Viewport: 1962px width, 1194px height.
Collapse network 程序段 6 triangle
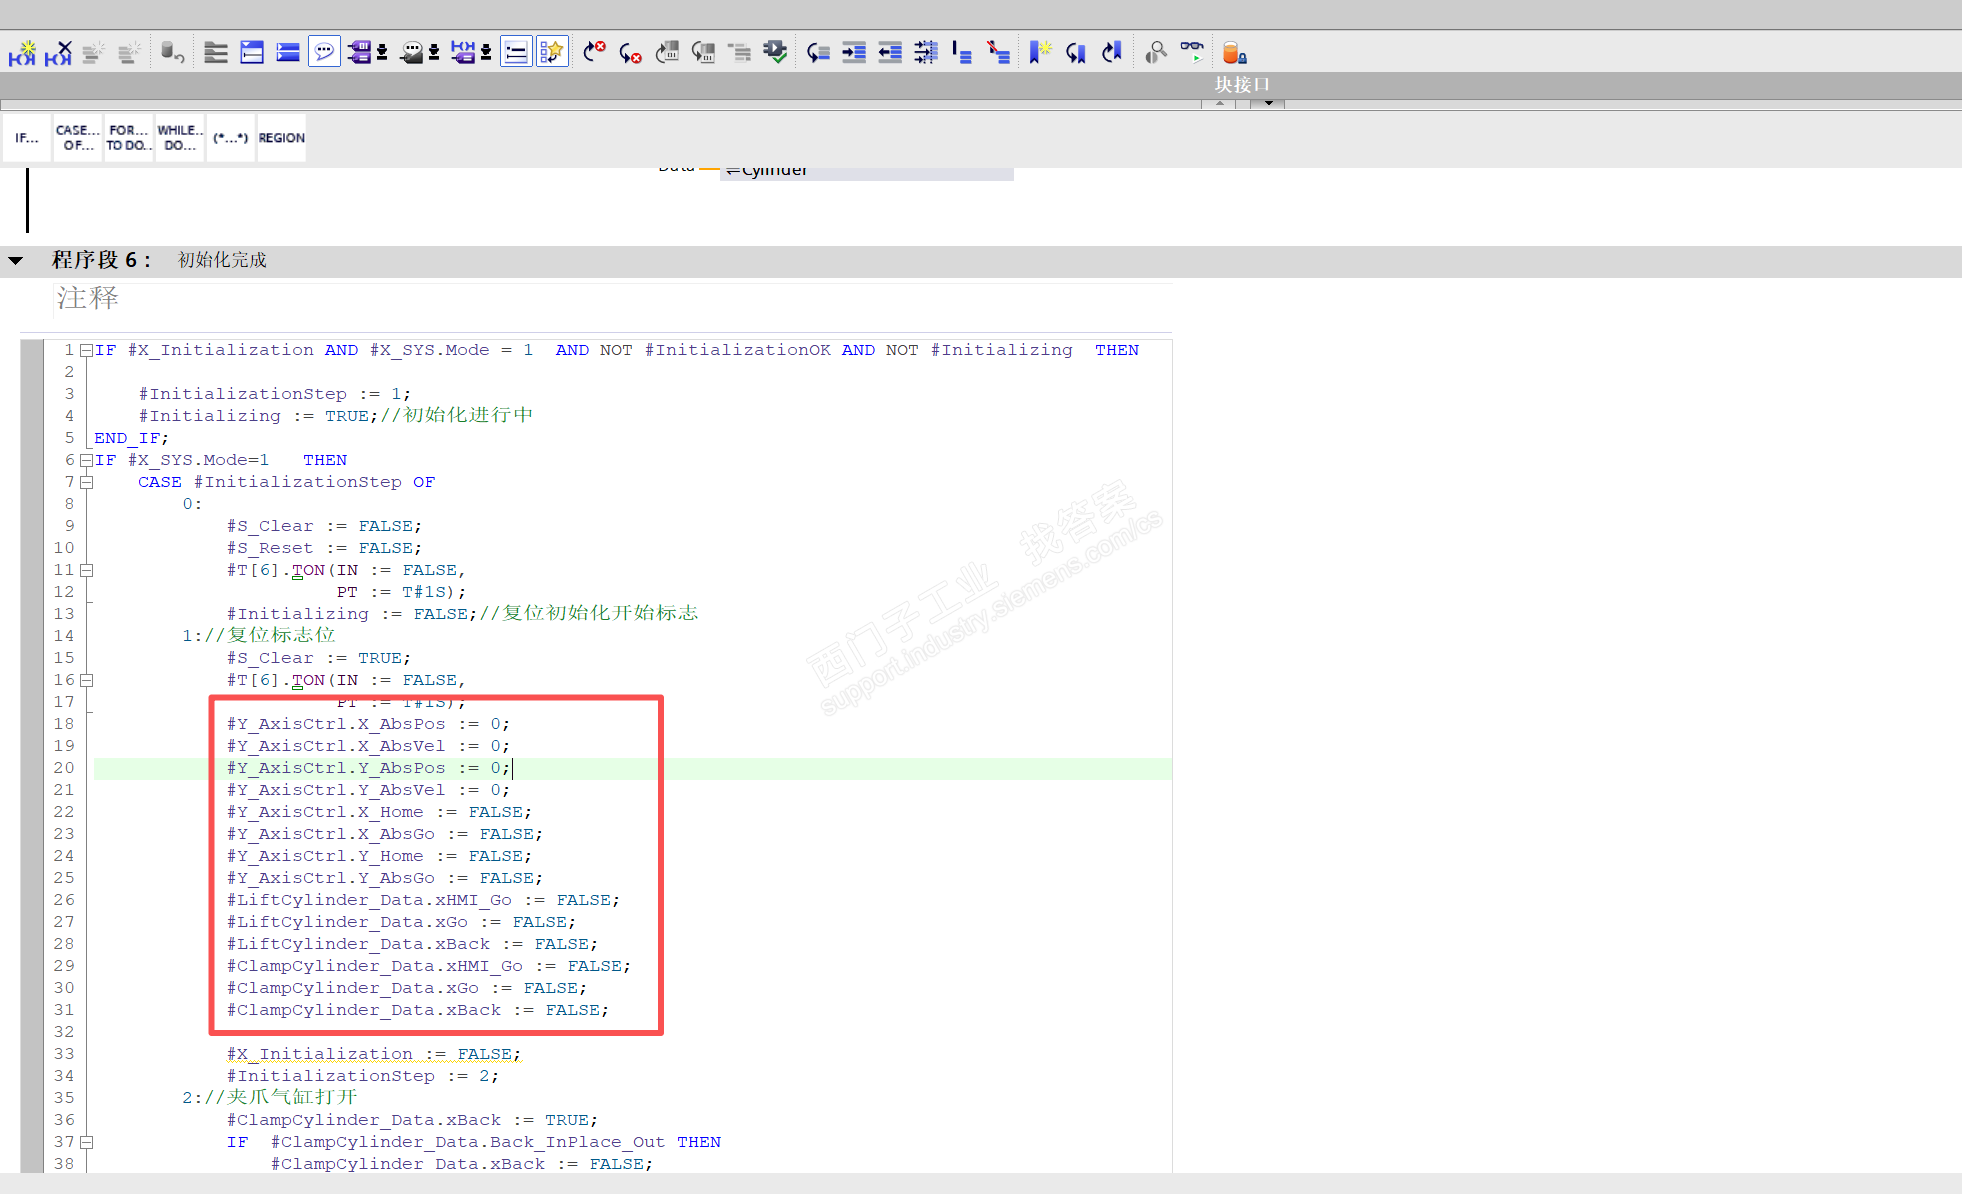point(16,261)
